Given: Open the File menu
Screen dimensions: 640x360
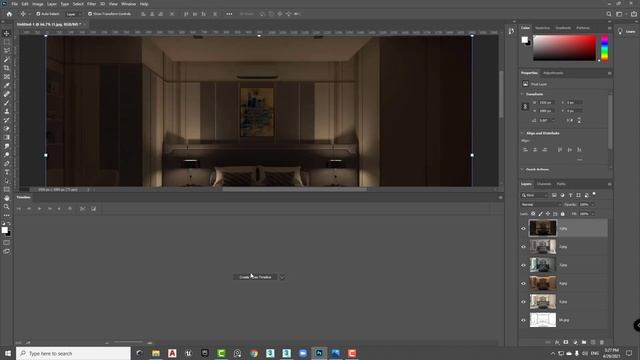Looking at the screenshot, I should (x=14, y=4).
